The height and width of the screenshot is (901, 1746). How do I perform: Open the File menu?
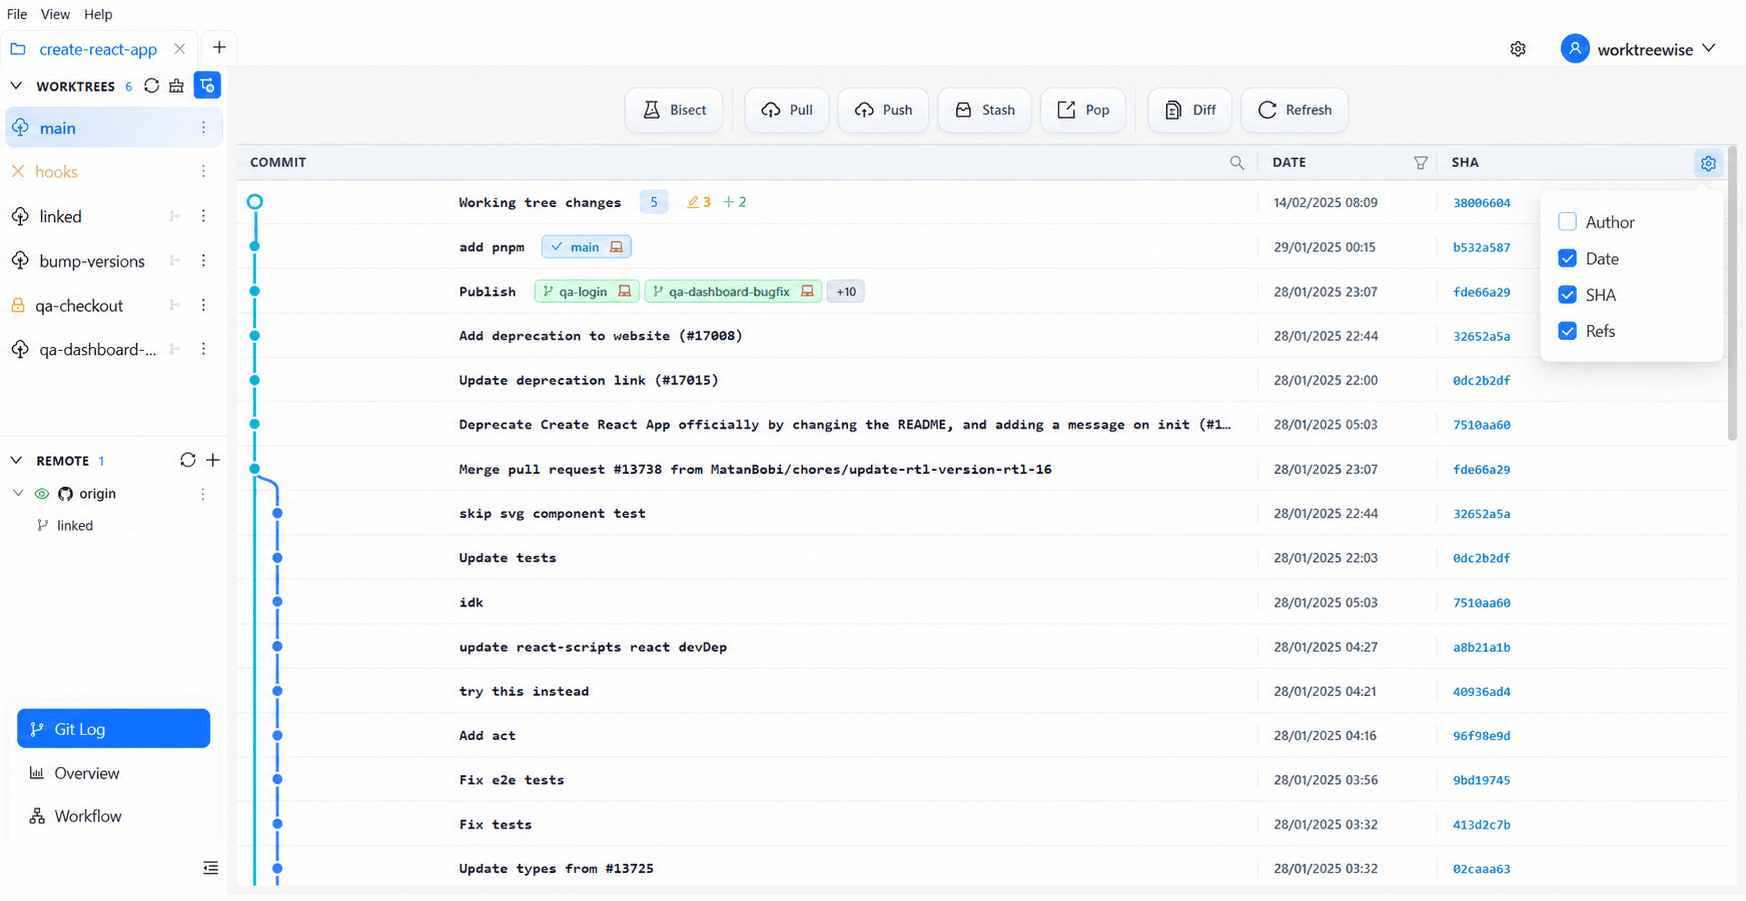pyautogui.click(x=17, y=14)
